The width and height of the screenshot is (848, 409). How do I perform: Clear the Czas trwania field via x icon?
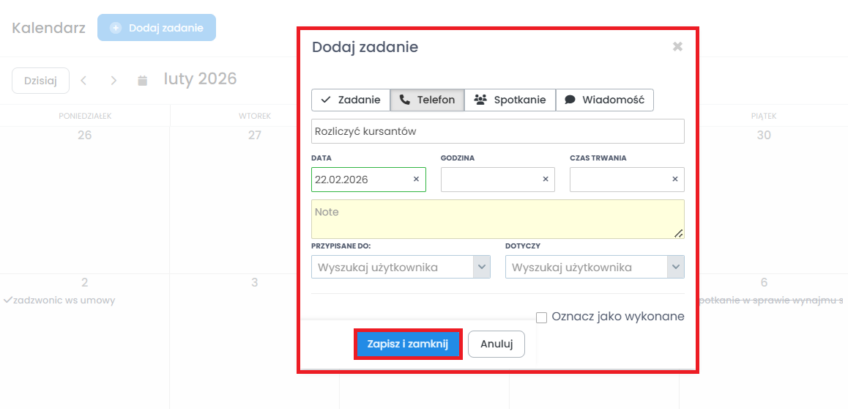[675, 180]
